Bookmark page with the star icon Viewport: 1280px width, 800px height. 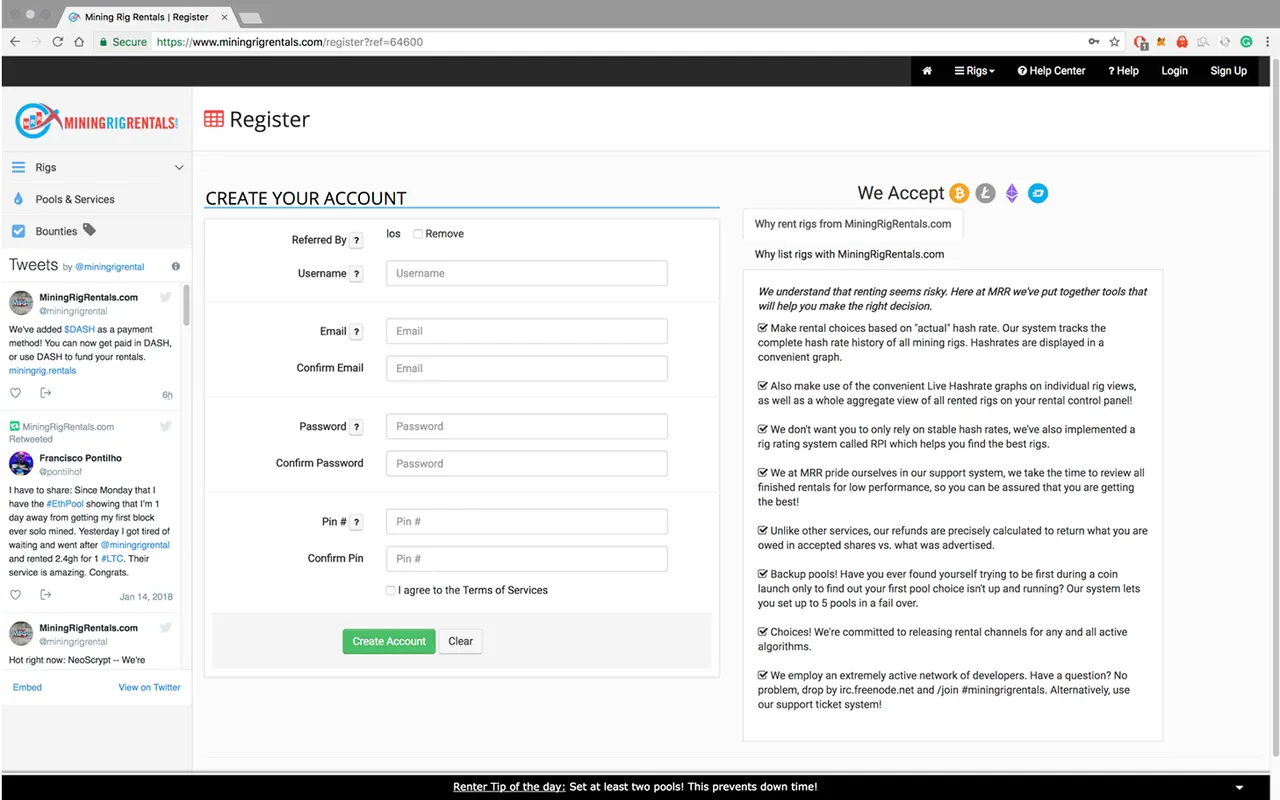tap(1114, 42)
